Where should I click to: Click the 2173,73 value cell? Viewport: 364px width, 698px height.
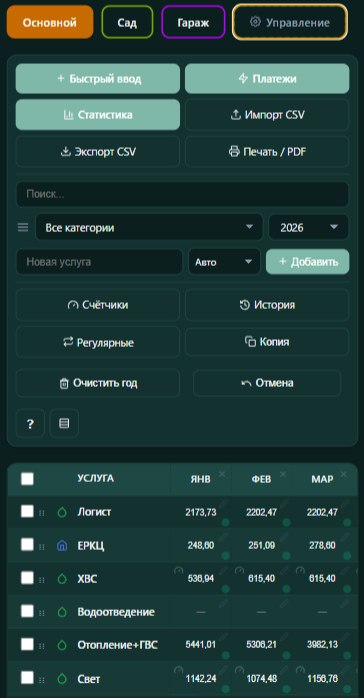point(201,512)
